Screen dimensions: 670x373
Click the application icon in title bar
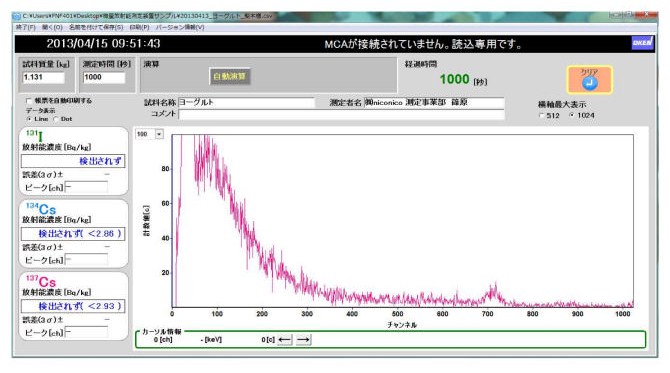coord(17,16)
